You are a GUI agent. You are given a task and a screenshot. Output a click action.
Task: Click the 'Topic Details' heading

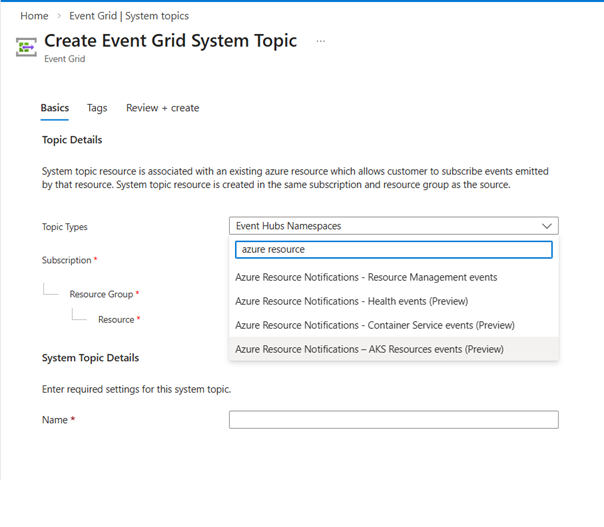tap(72, 140)
